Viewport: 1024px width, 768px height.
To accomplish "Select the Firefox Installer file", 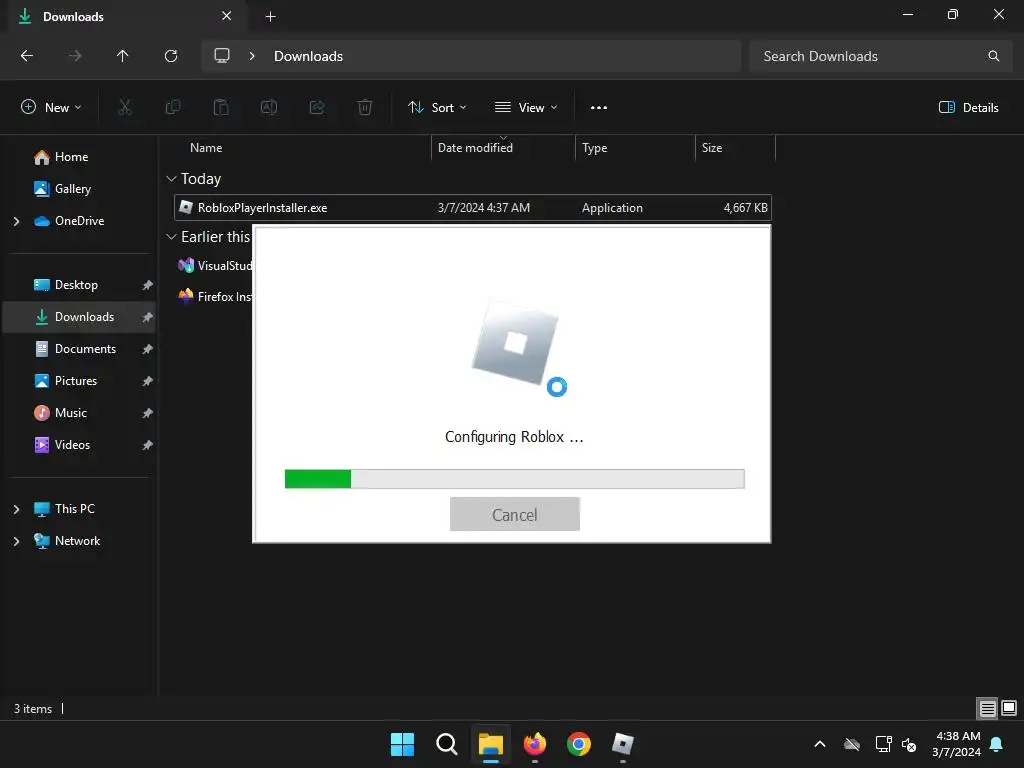I will pos(216,296).
